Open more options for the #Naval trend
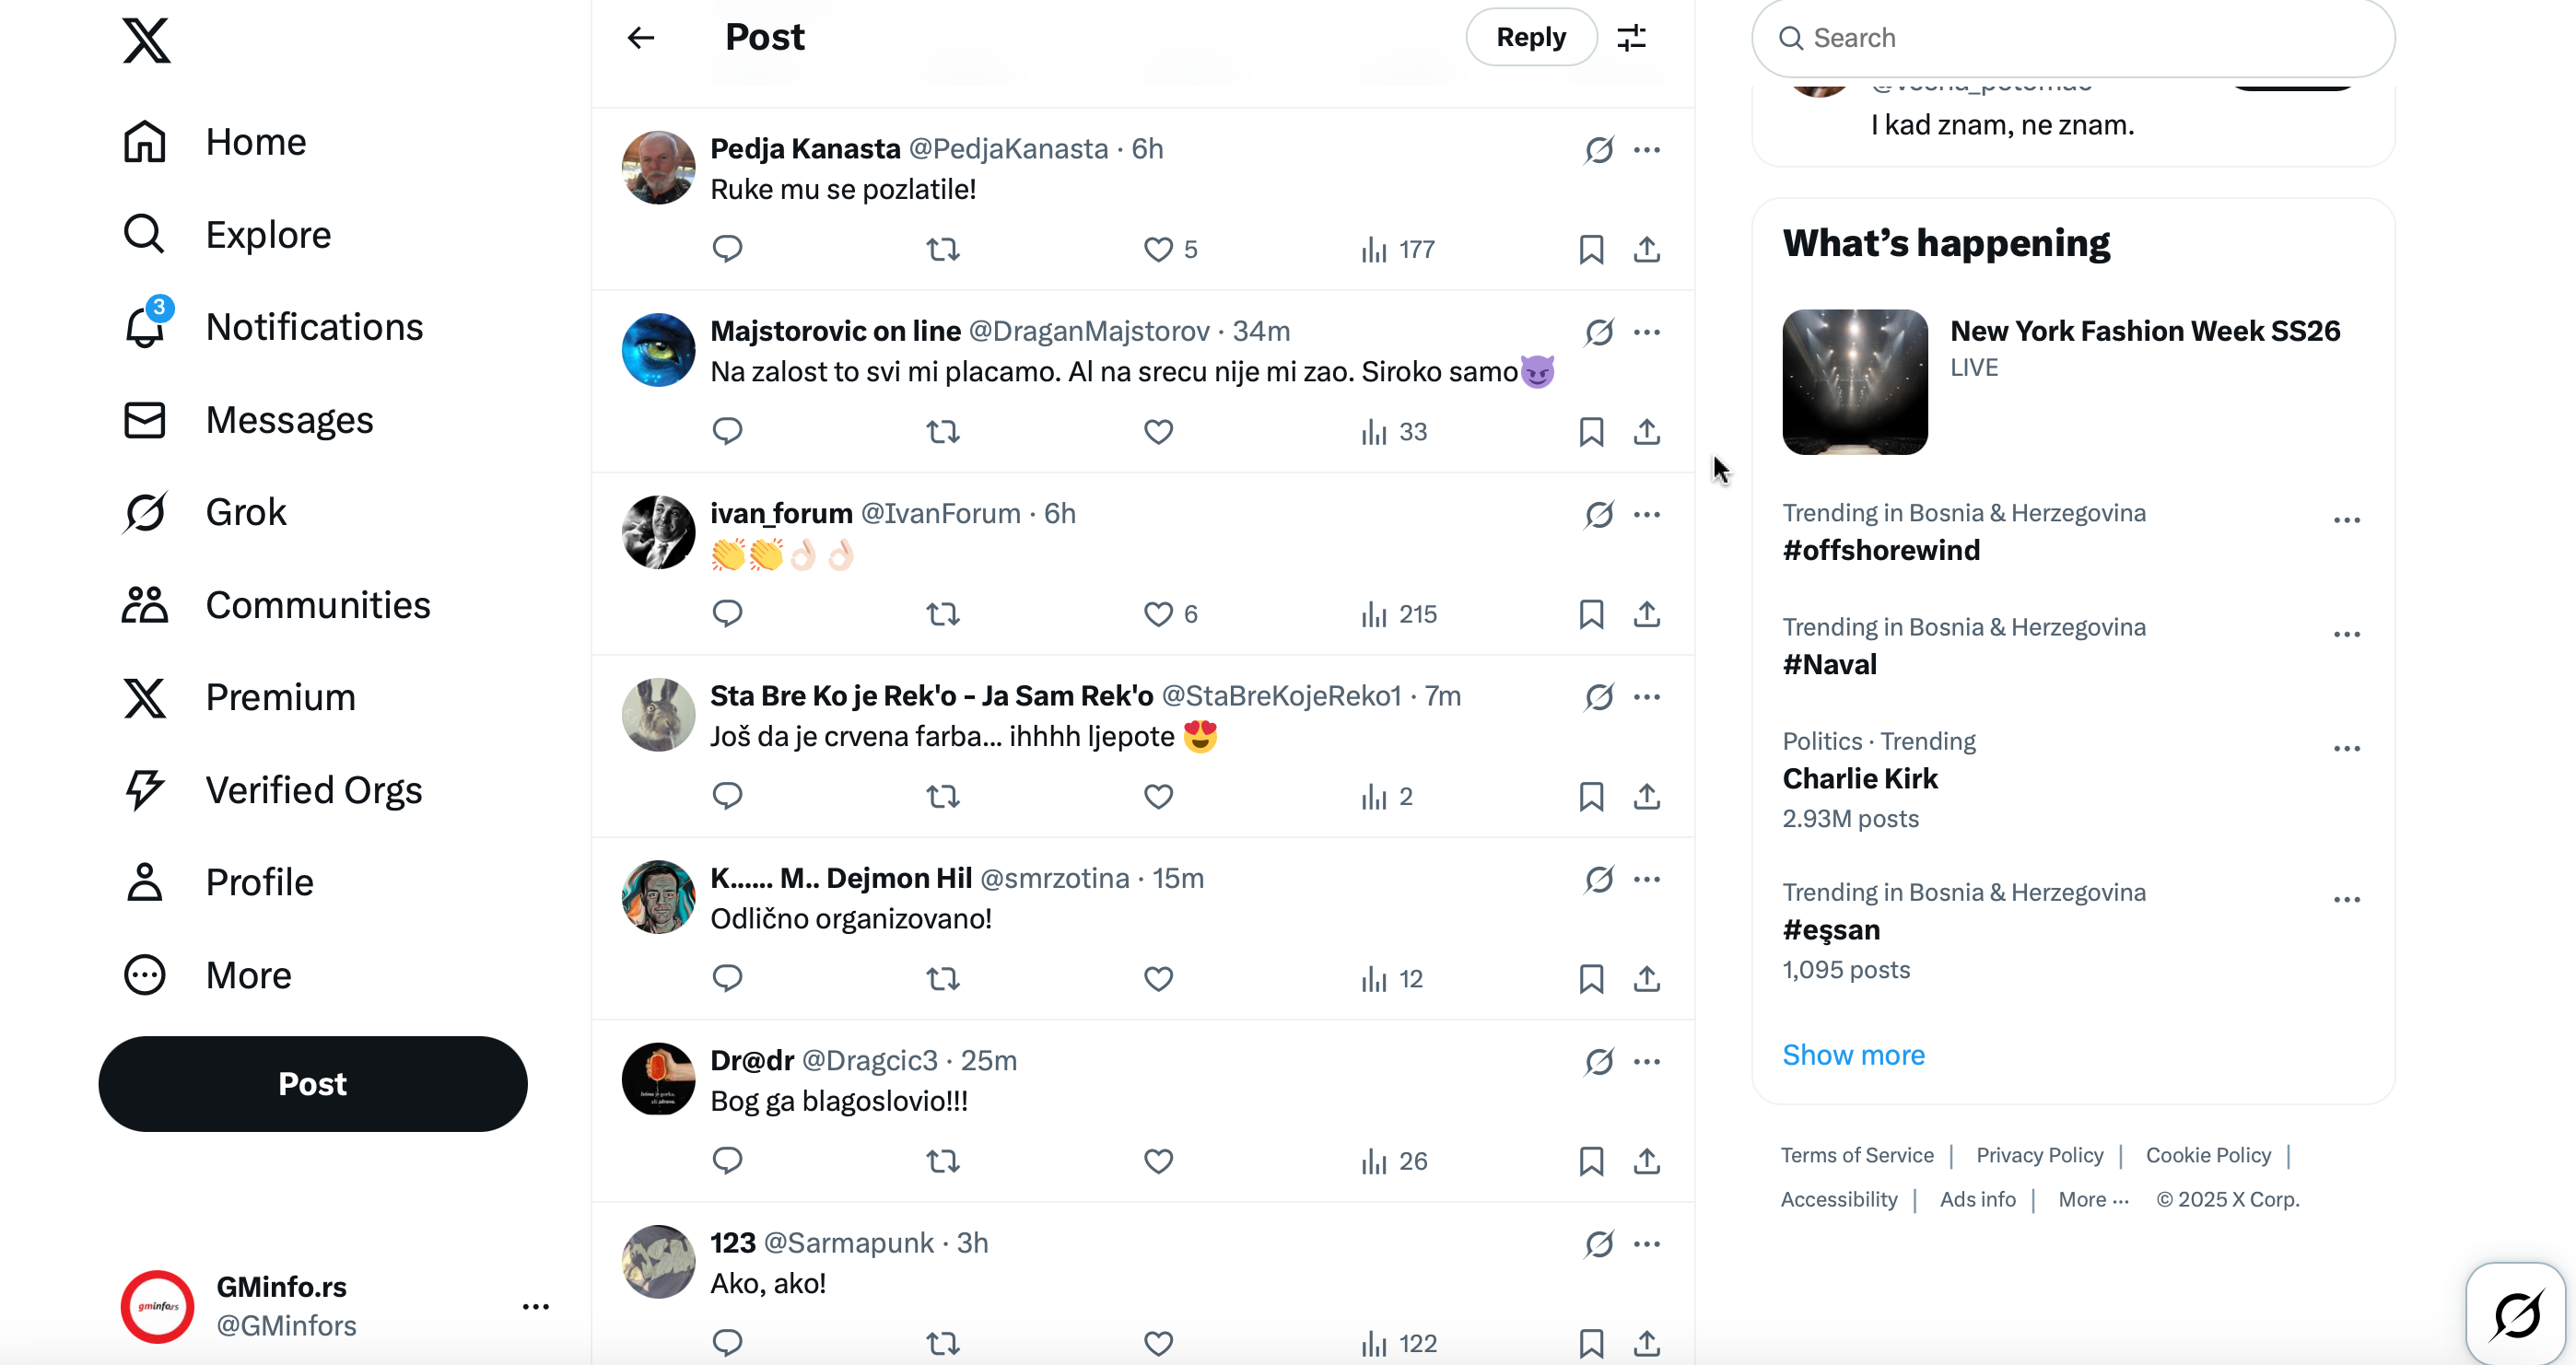The width and height of the screenshot is (2576, 1365). (2348, 634)
